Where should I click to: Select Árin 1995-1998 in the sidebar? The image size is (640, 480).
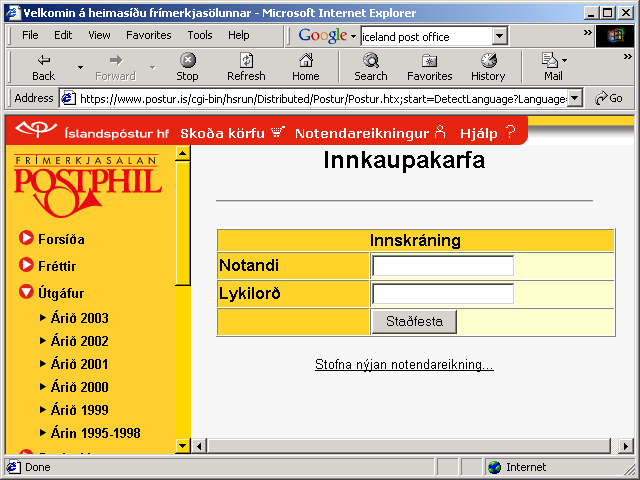click(96, 433)
